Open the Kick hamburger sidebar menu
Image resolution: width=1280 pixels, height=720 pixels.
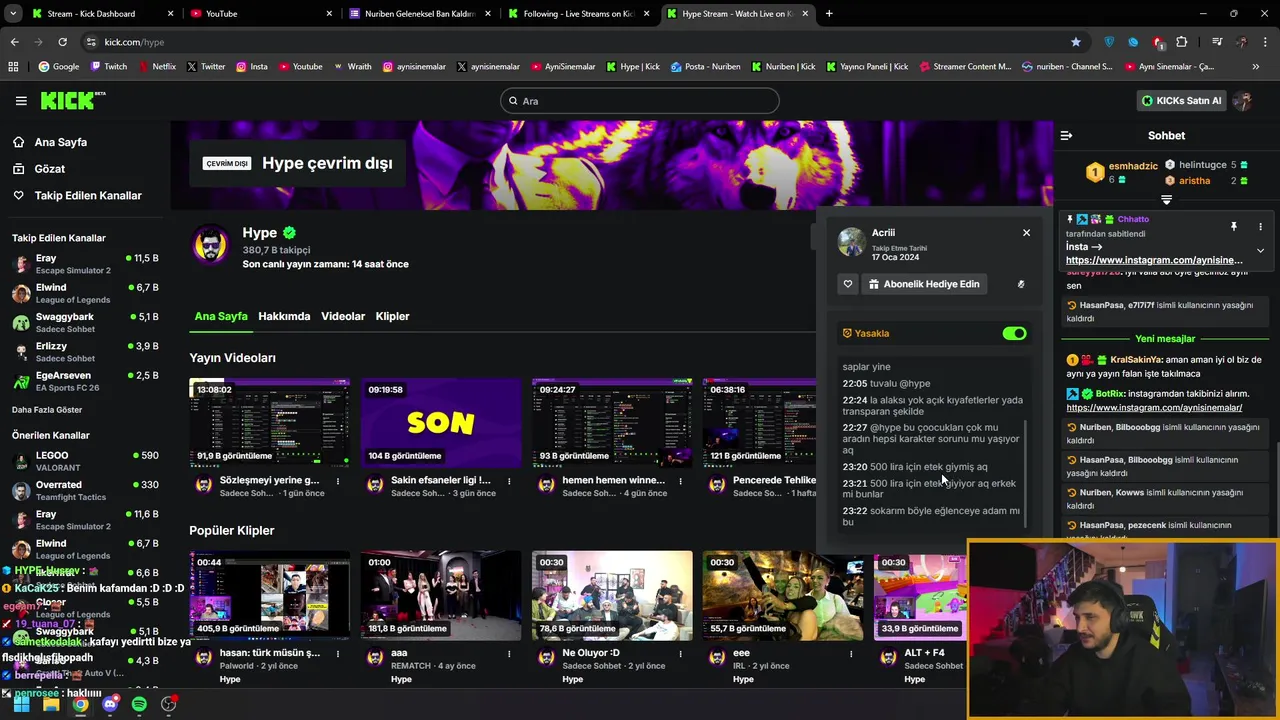coord(21,100)
